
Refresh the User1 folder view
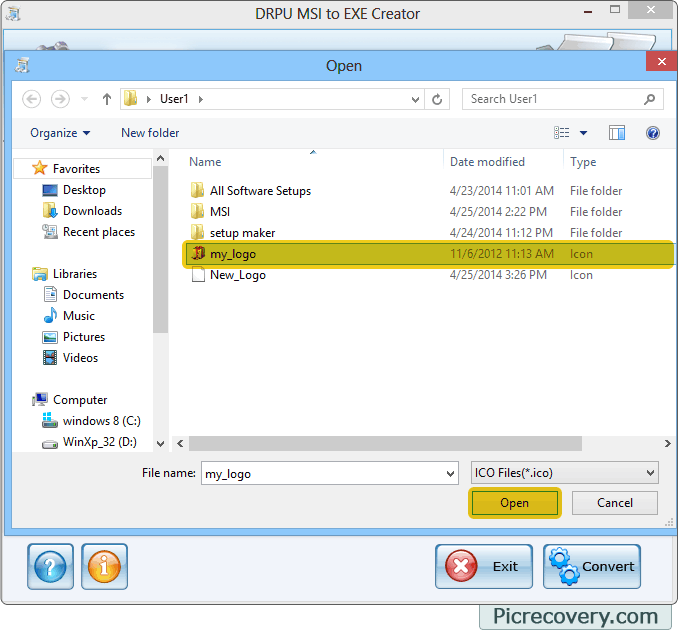437,99
